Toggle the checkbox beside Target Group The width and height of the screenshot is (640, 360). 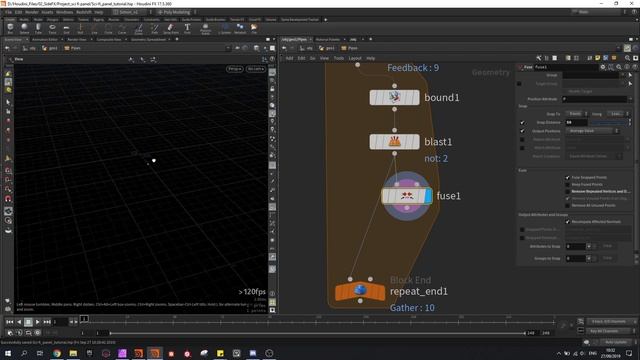click(x=519, y=84)
